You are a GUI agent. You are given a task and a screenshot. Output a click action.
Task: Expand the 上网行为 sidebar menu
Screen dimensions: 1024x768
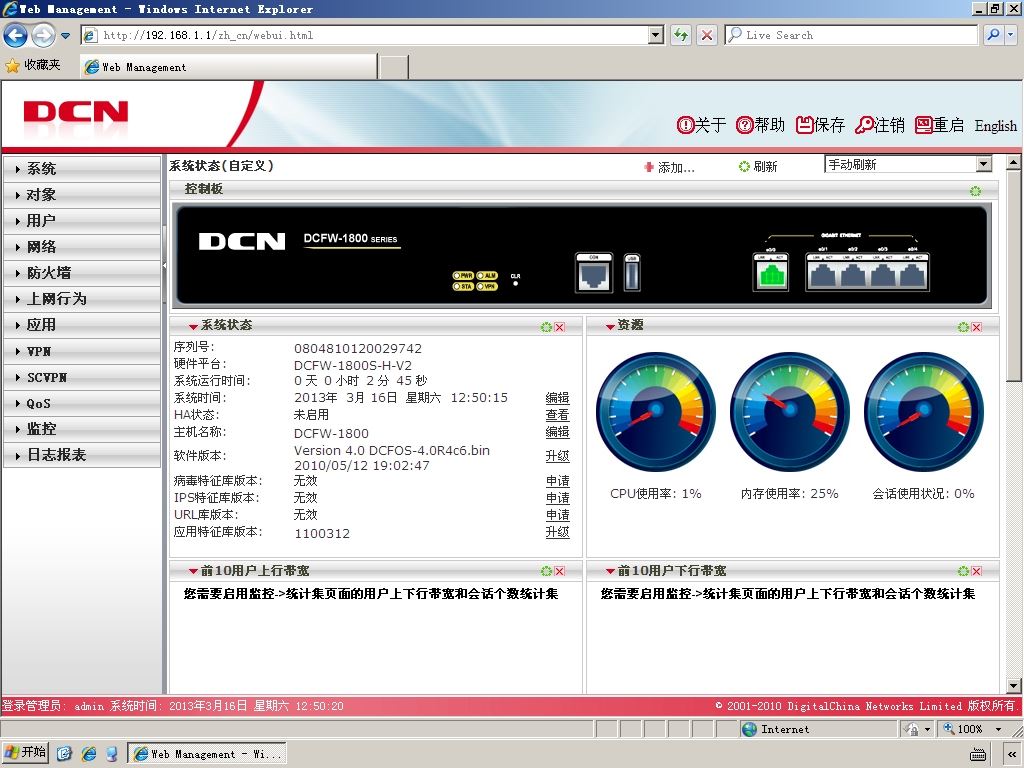click(x=82, y=298)
